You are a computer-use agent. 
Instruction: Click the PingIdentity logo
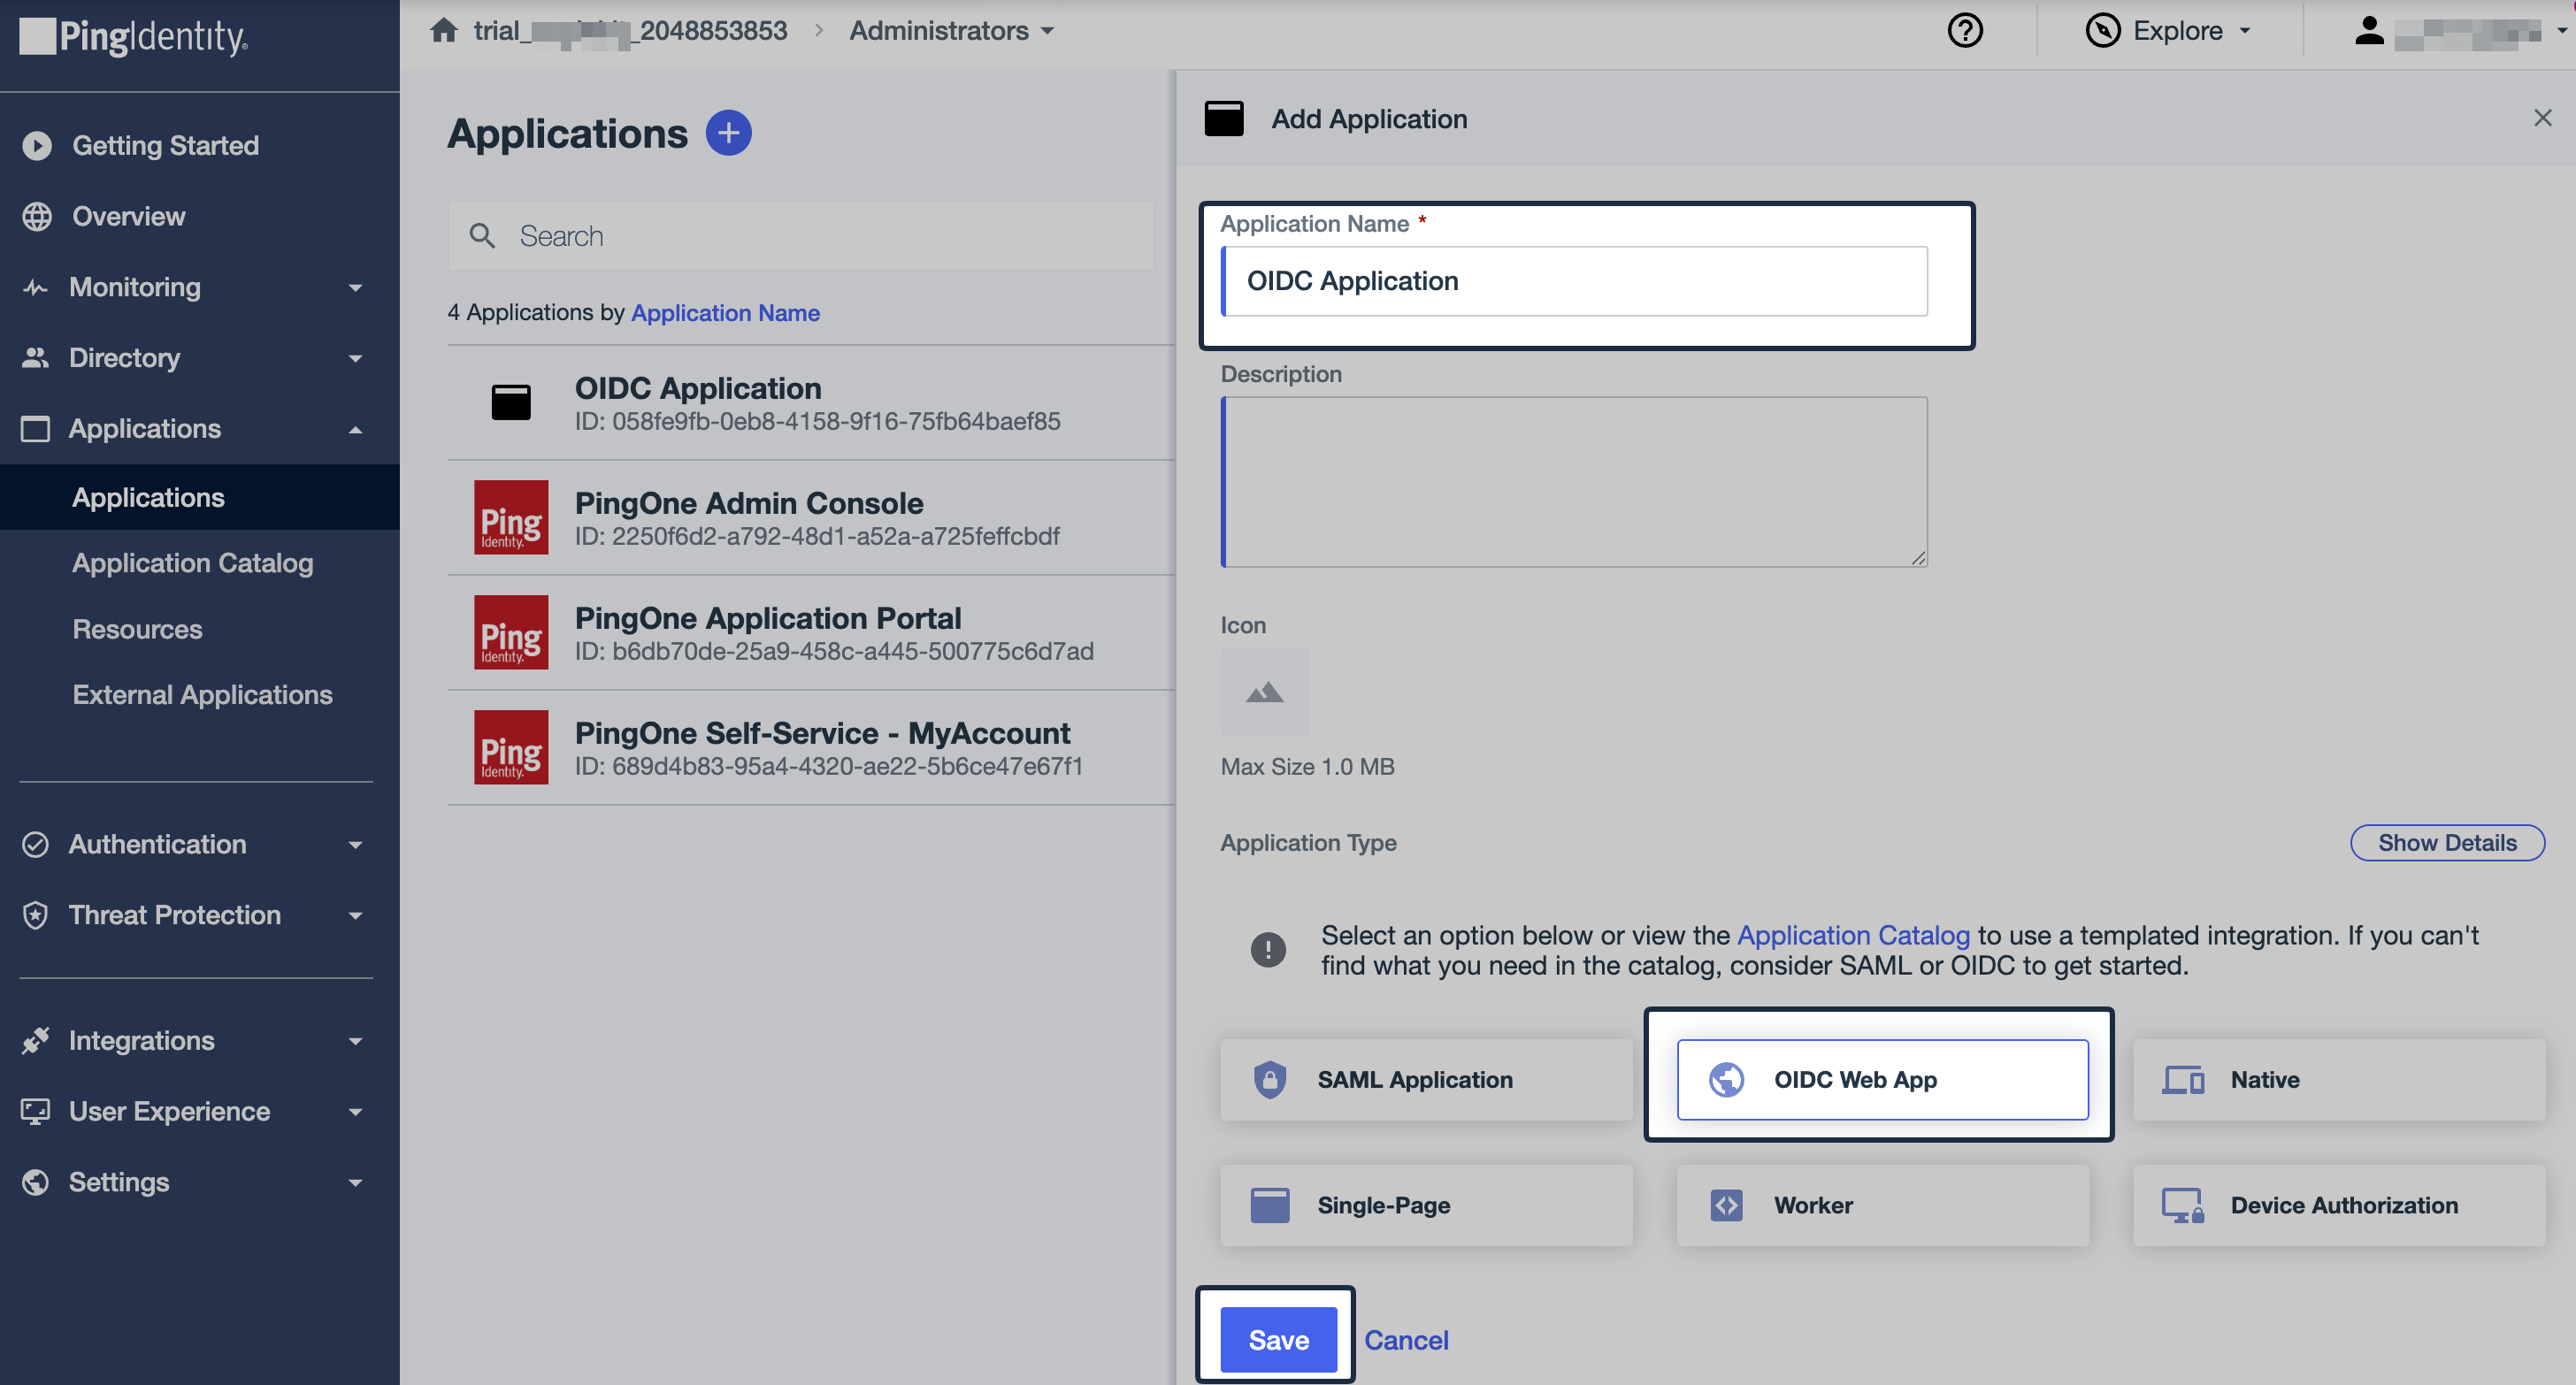click(131, 38)
